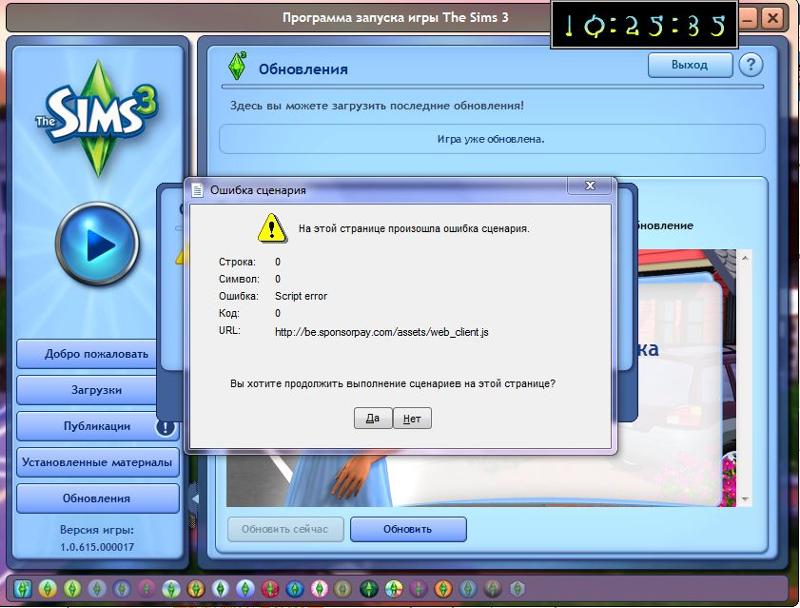Collapse the sidebar using the small arrow
Screen dimensions: 800x608
pos(194,498)
